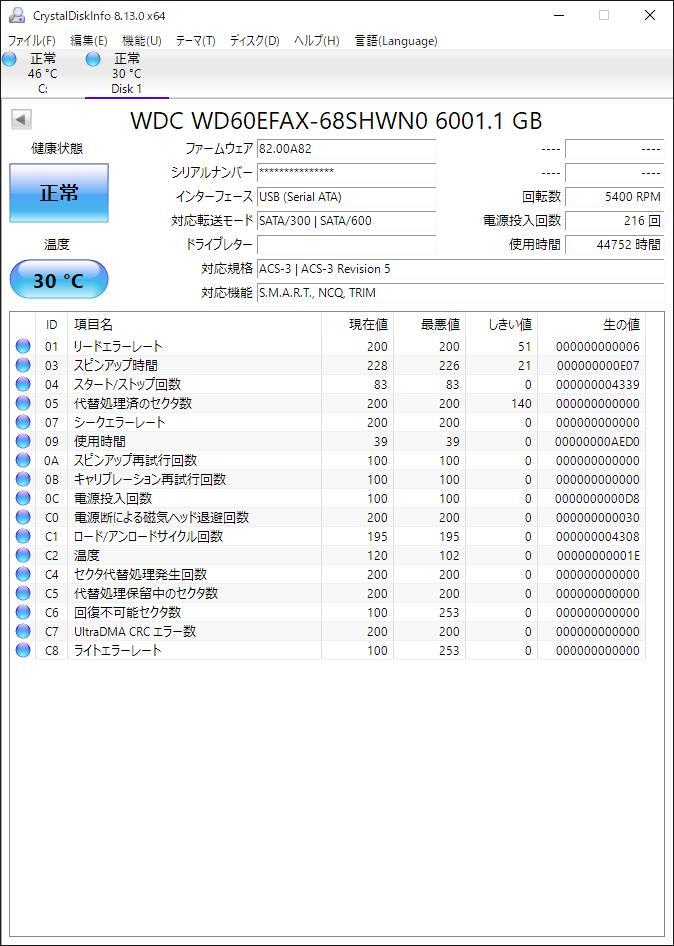Click the previous disk arrow button
Image resolution: width=674 pixels, height=946 pixels.
(21, 120)
